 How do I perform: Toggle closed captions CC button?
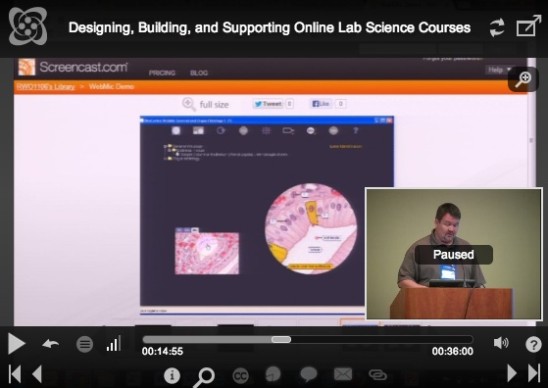pos(240,376)
